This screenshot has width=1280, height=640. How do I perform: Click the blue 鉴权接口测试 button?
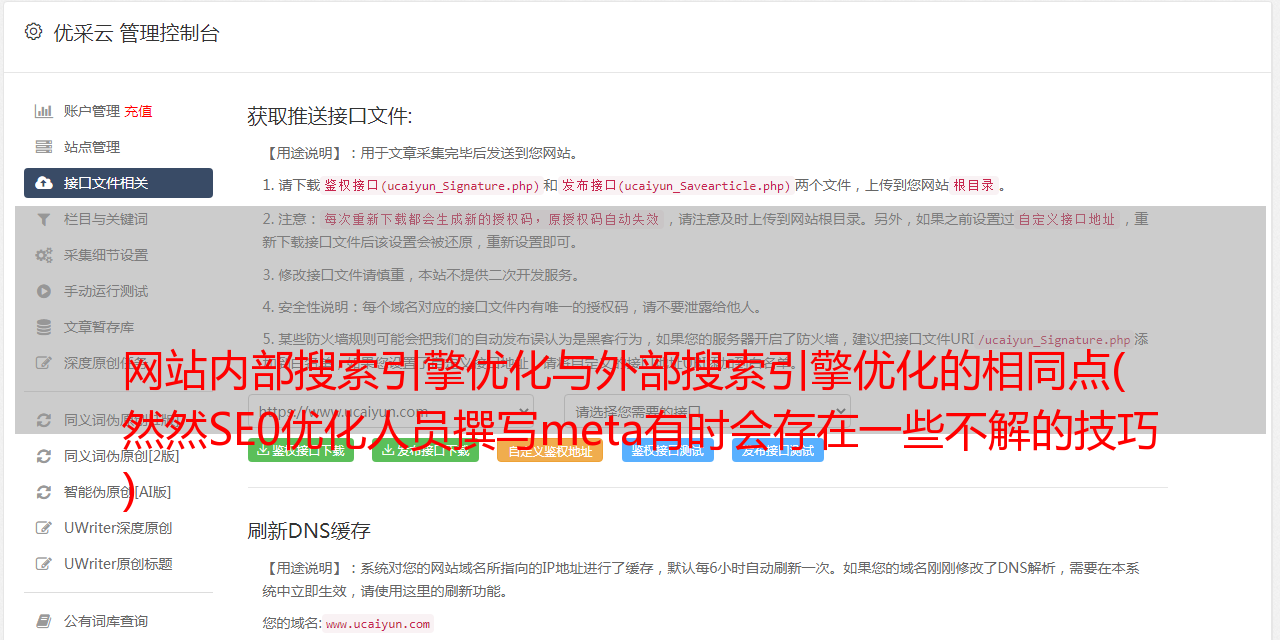[x=668, y=451]
